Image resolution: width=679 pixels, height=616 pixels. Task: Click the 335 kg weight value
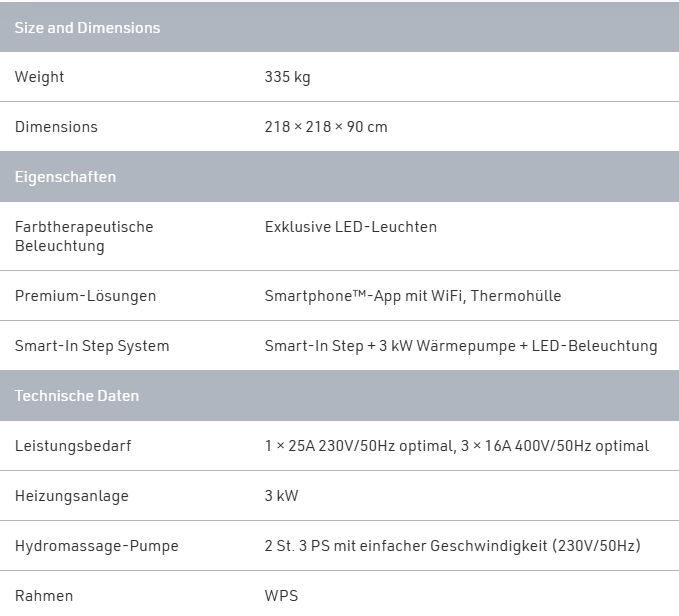pyautogui.click(x=287, y=77)
